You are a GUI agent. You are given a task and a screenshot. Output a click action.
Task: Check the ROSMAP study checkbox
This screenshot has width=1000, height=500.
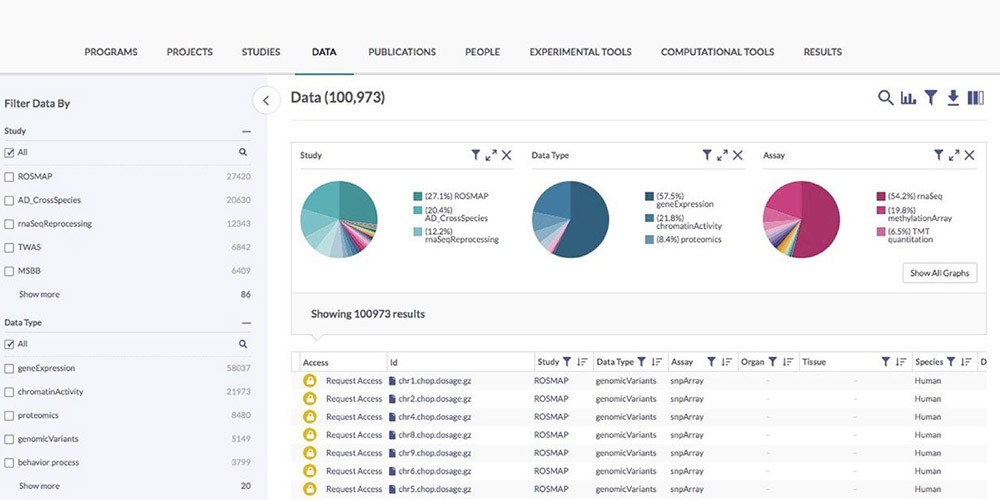pos(9,177)
